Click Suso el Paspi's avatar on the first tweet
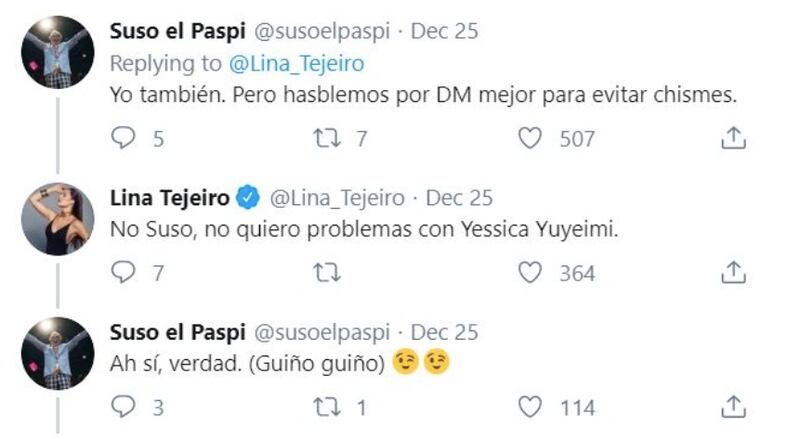Viewport: 800px width, 439px height. 57,52
